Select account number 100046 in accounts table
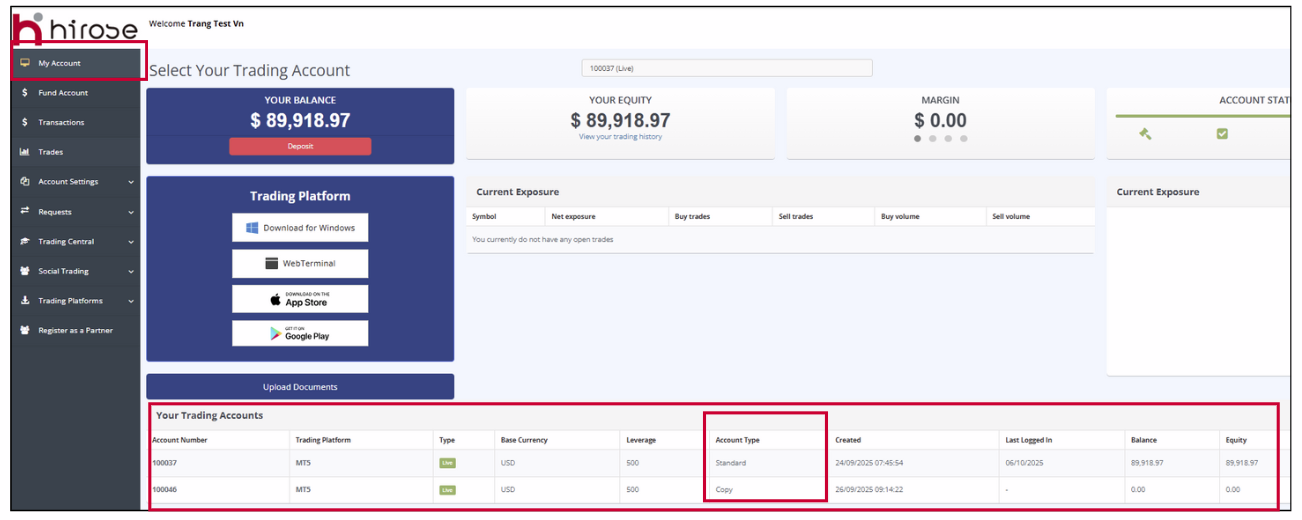Screen dimensions: 1302x520 (x=165, y=490)
